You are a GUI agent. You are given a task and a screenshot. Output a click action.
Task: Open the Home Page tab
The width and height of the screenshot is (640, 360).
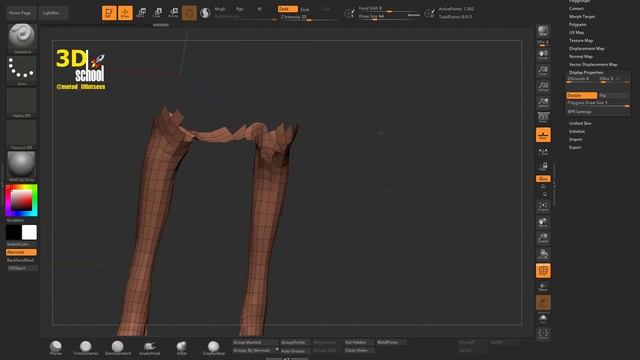(x=20, y=13)
